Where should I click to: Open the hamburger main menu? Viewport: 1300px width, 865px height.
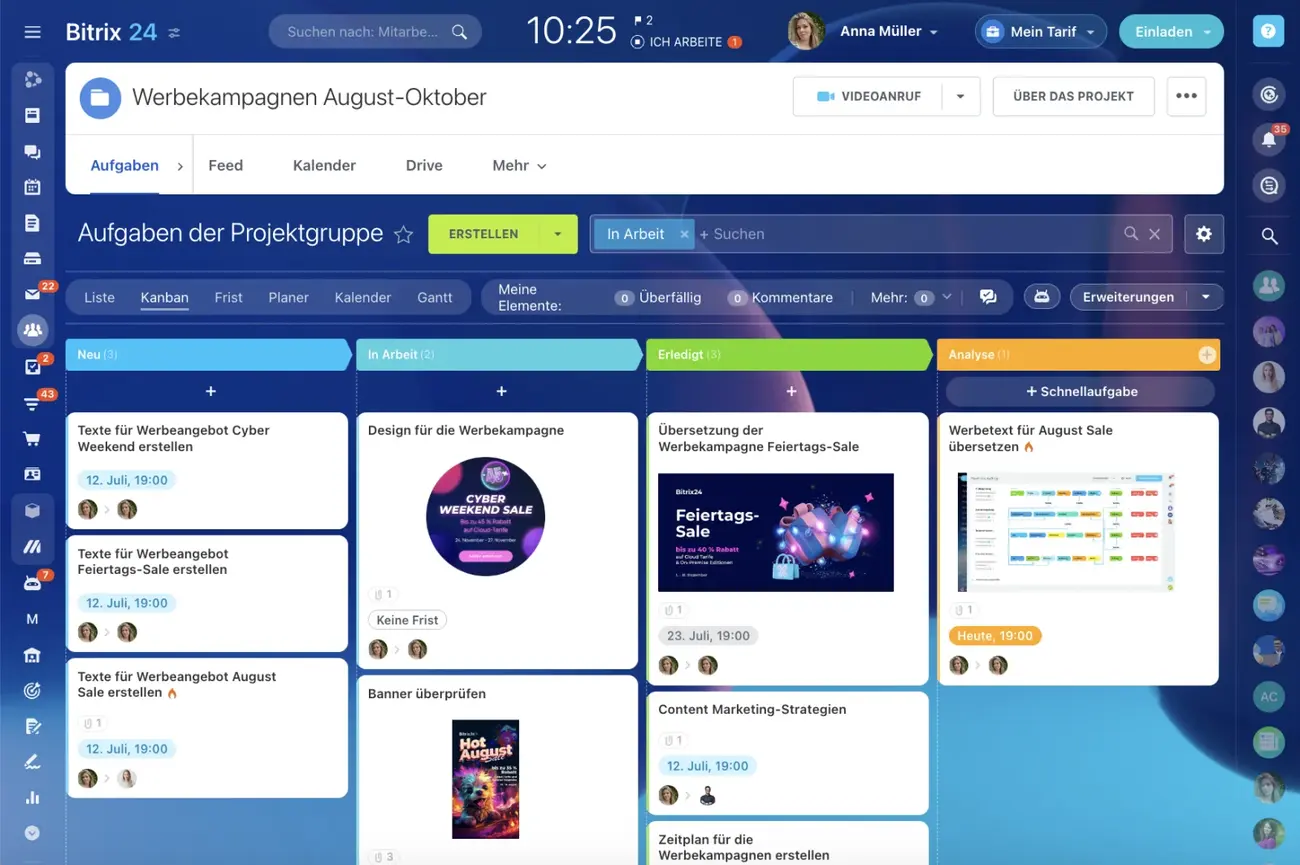pos(32,32)
